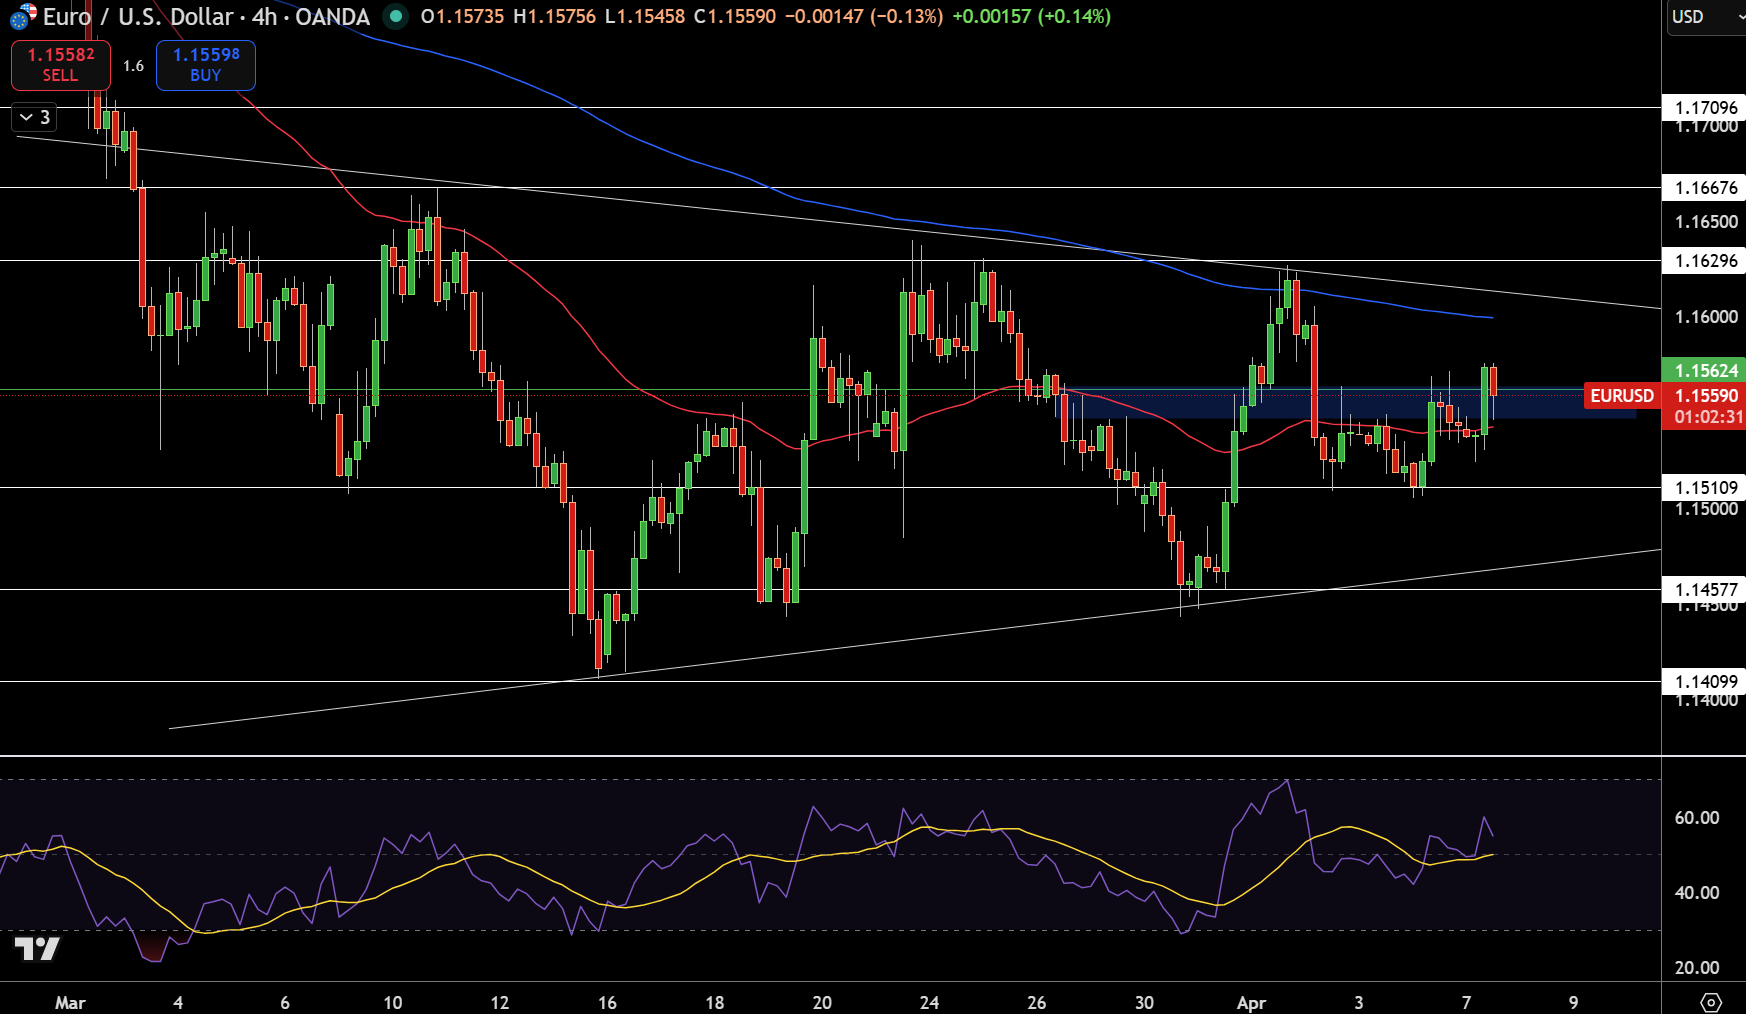The height and width of the screenshot is (1014, 1746).
Task: Click the 1.15590 current price label
Action: coord(1704,396)
